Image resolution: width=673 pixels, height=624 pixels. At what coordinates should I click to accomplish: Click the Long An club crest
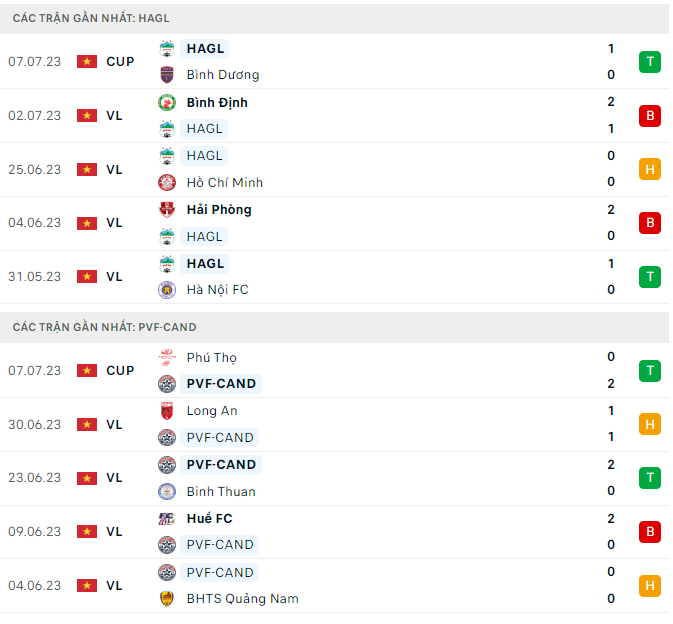167,411
